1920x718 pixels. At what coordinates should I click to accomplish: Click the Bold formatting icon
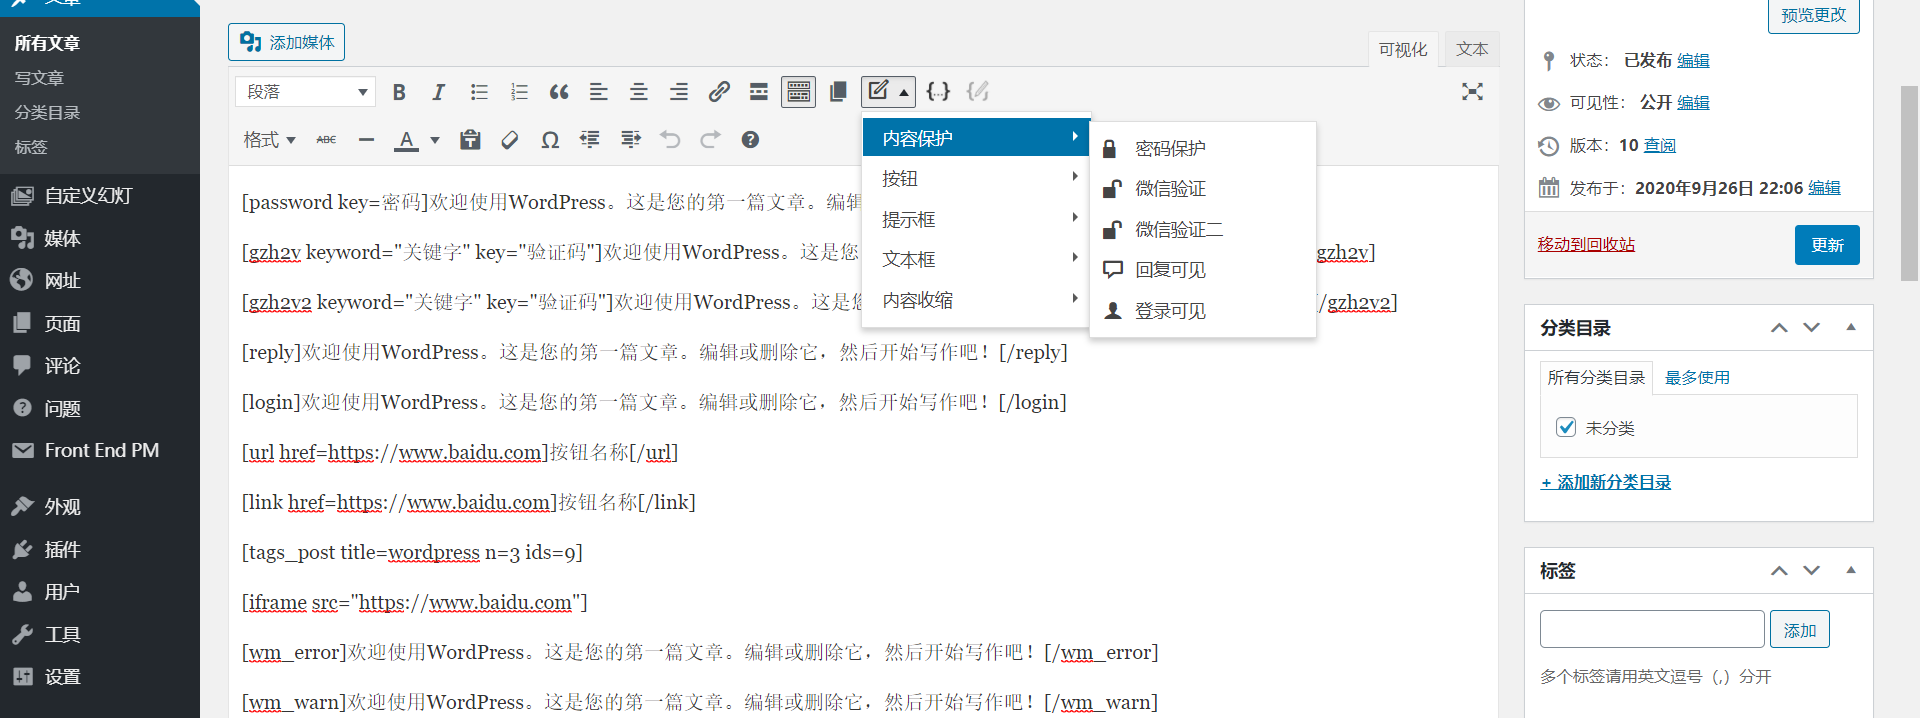[x=399, y=92]
